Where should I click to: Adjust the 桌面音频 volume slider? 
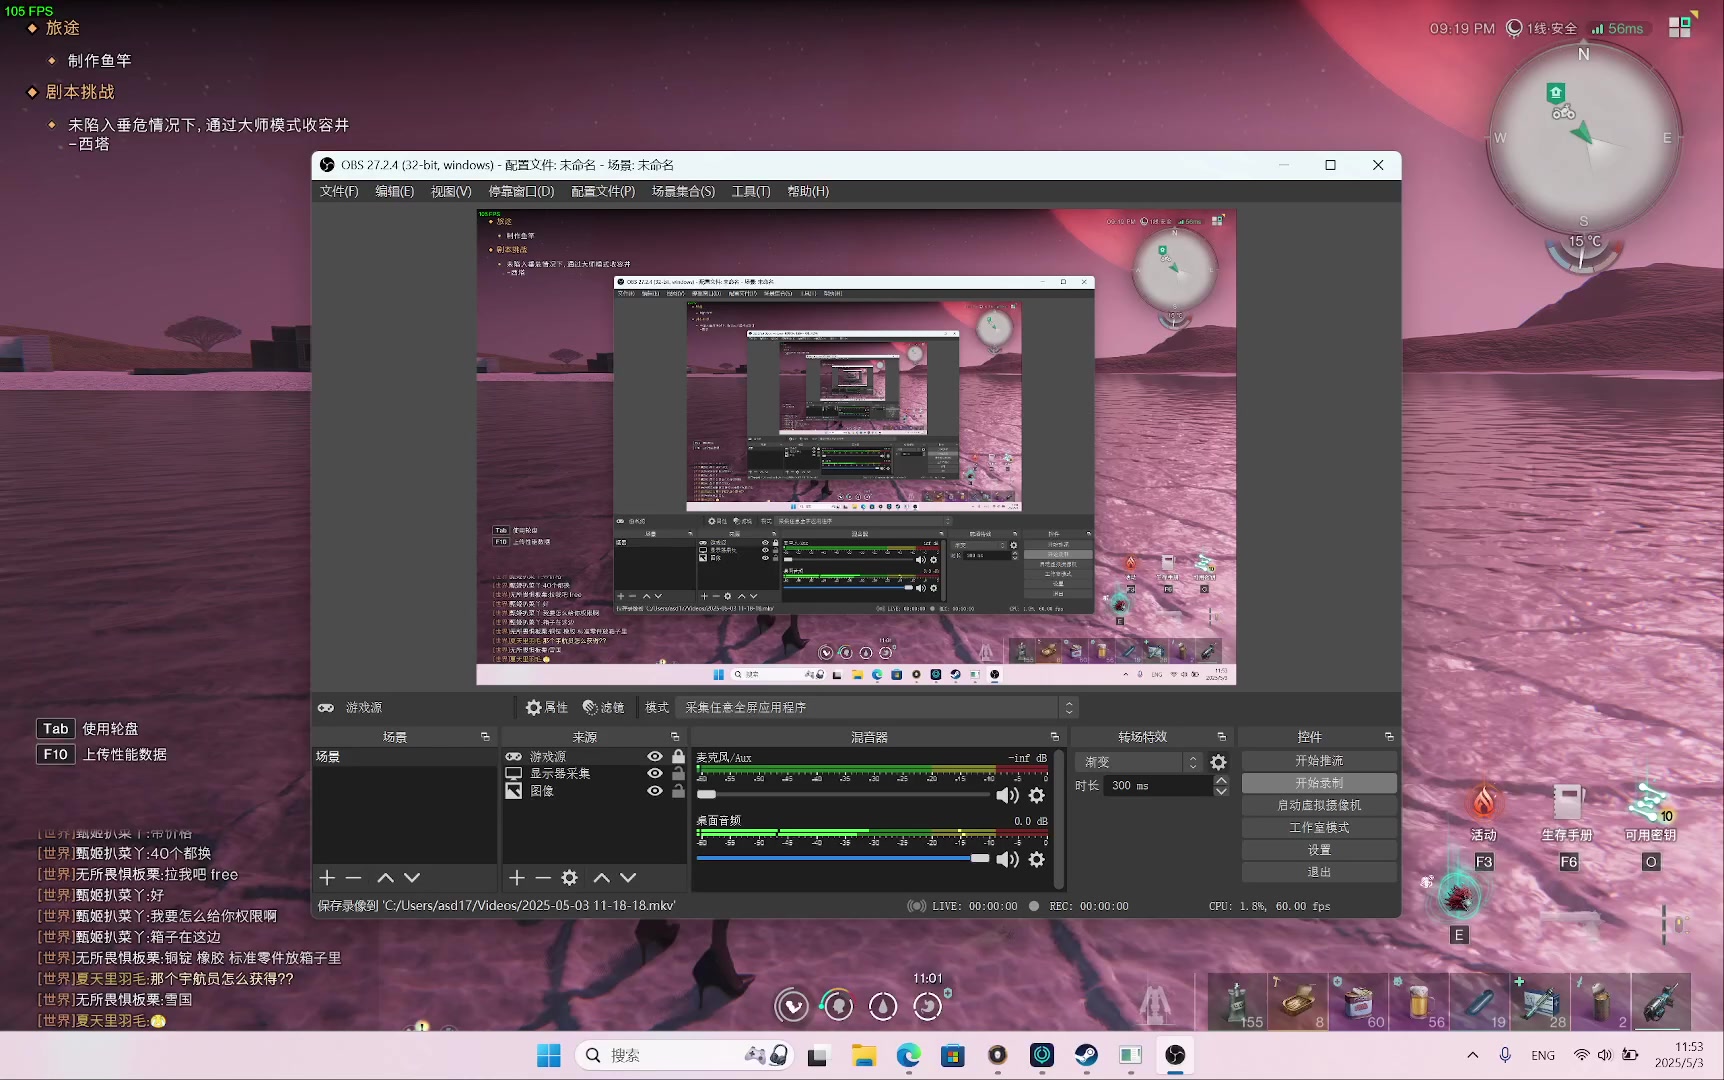tap(843, 858)
